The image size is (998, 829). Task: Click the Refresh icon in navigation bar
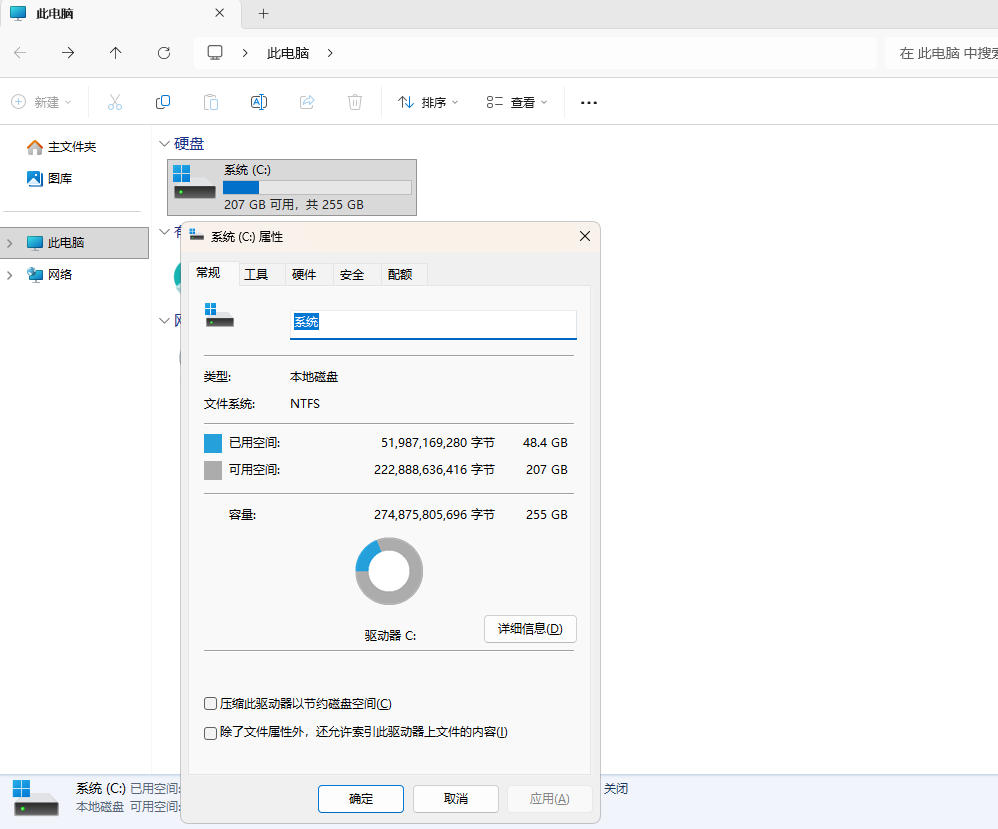pyautogui.click(x=164, y=53)
